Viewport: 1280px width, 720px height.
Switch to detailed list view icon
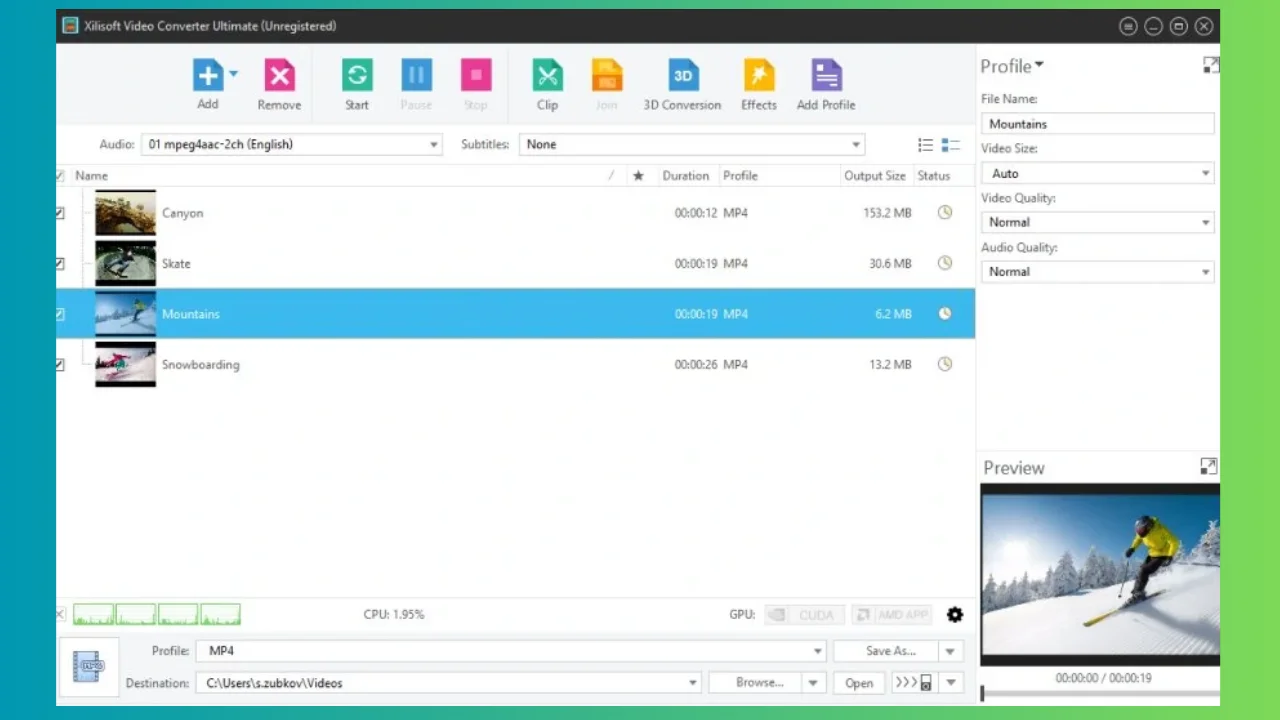click(950, 145)
